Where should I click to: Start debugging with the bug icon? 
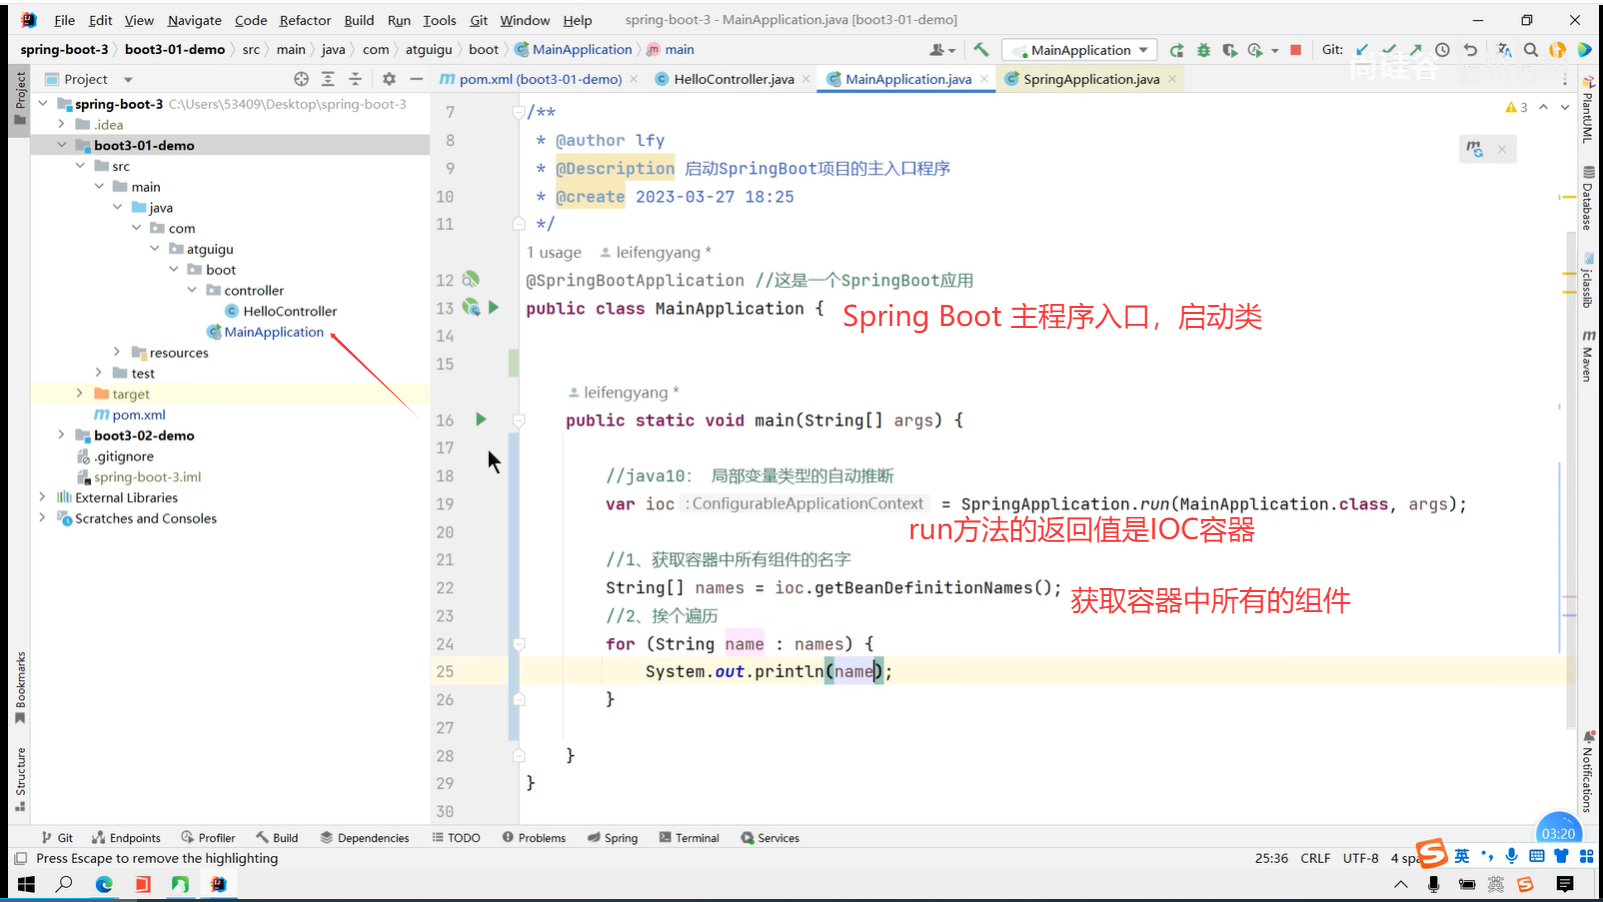click(x=1204, y=50)
